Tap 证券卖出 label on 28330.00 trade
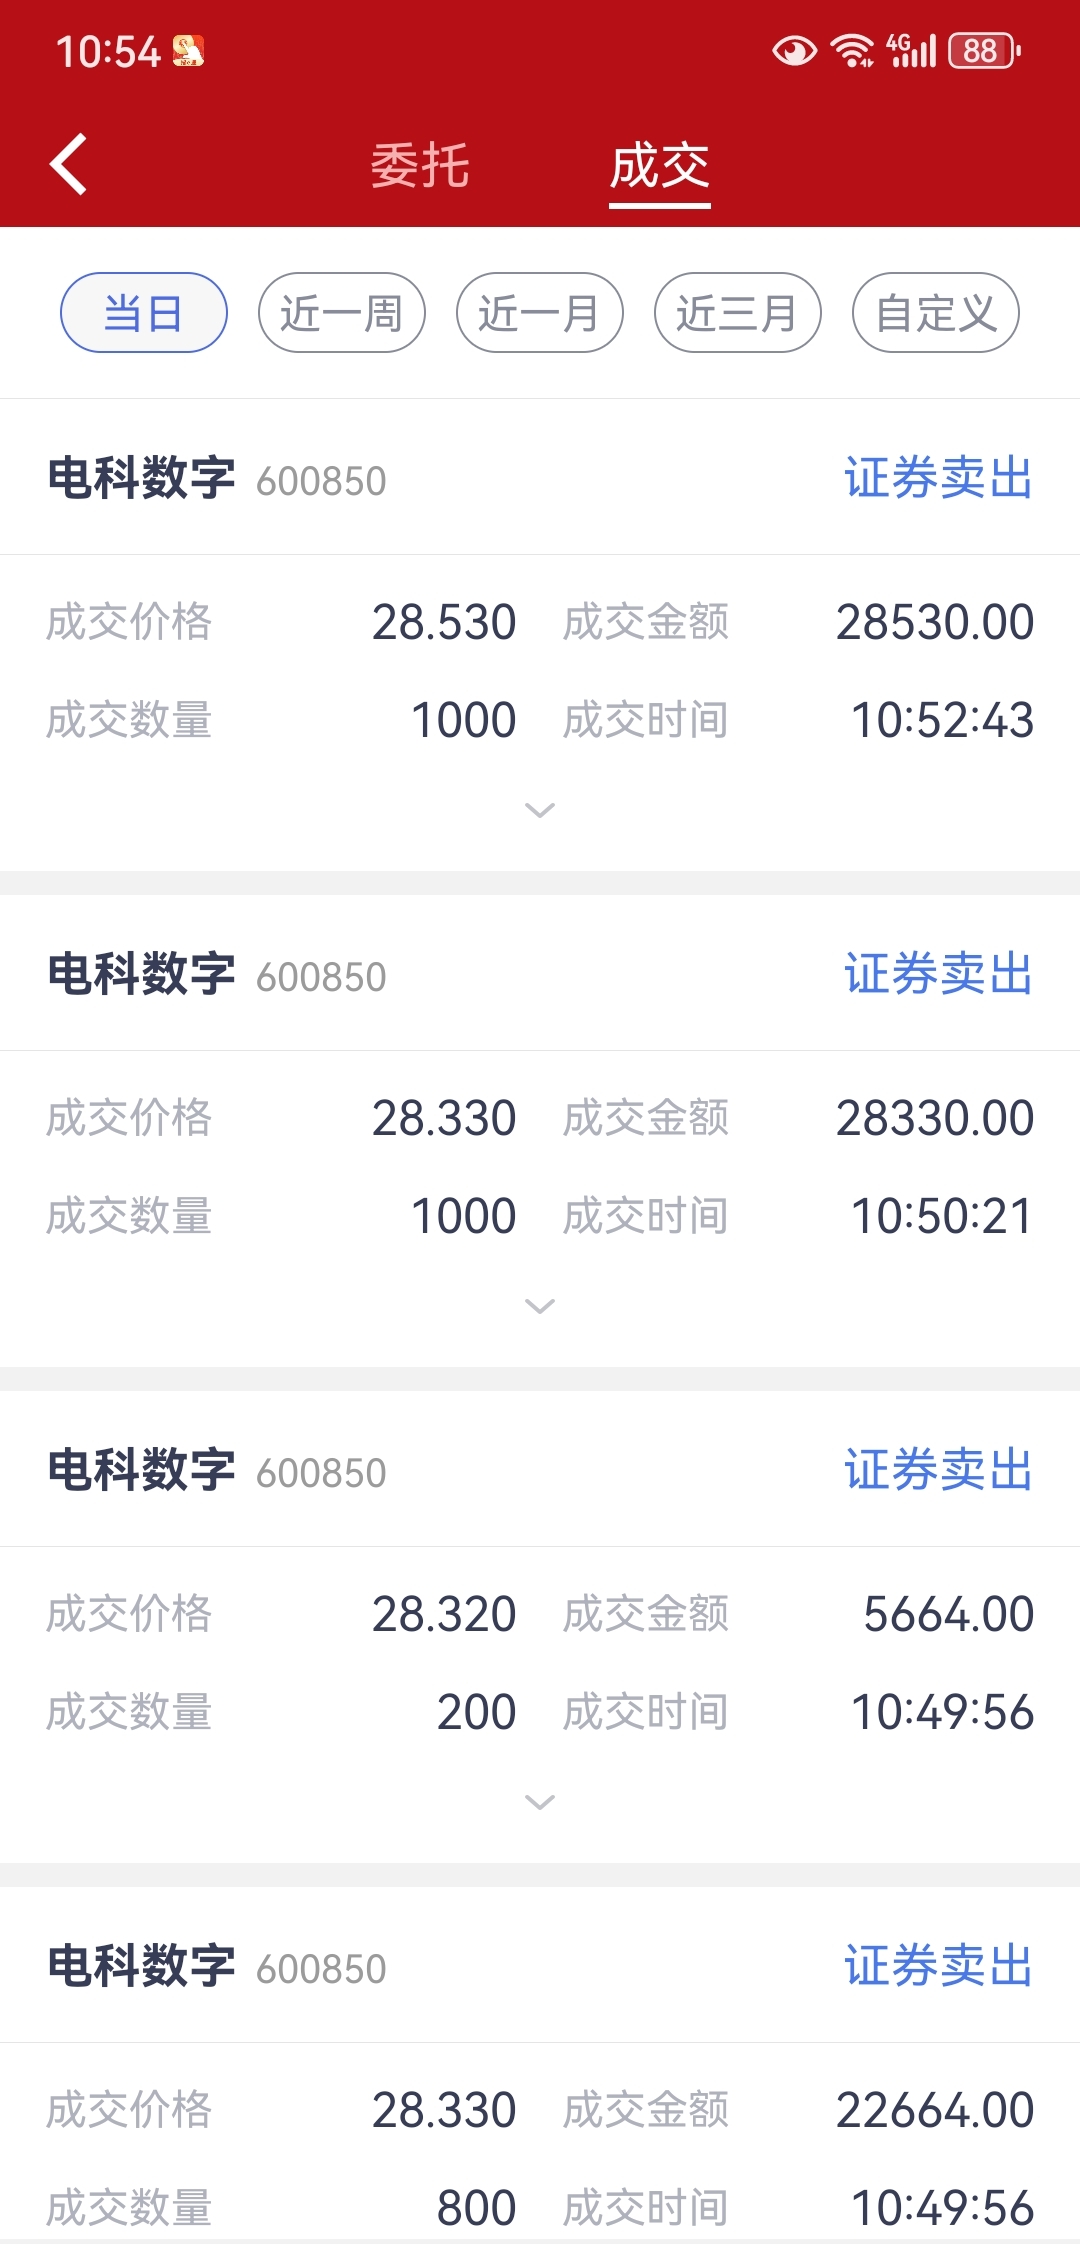 coord(938,974)
